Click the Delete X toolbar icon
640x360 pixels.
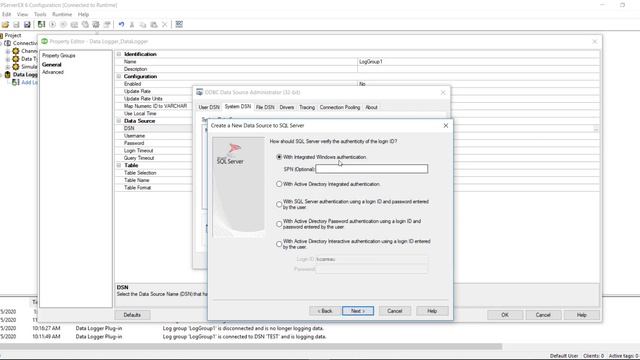(164, 25)
